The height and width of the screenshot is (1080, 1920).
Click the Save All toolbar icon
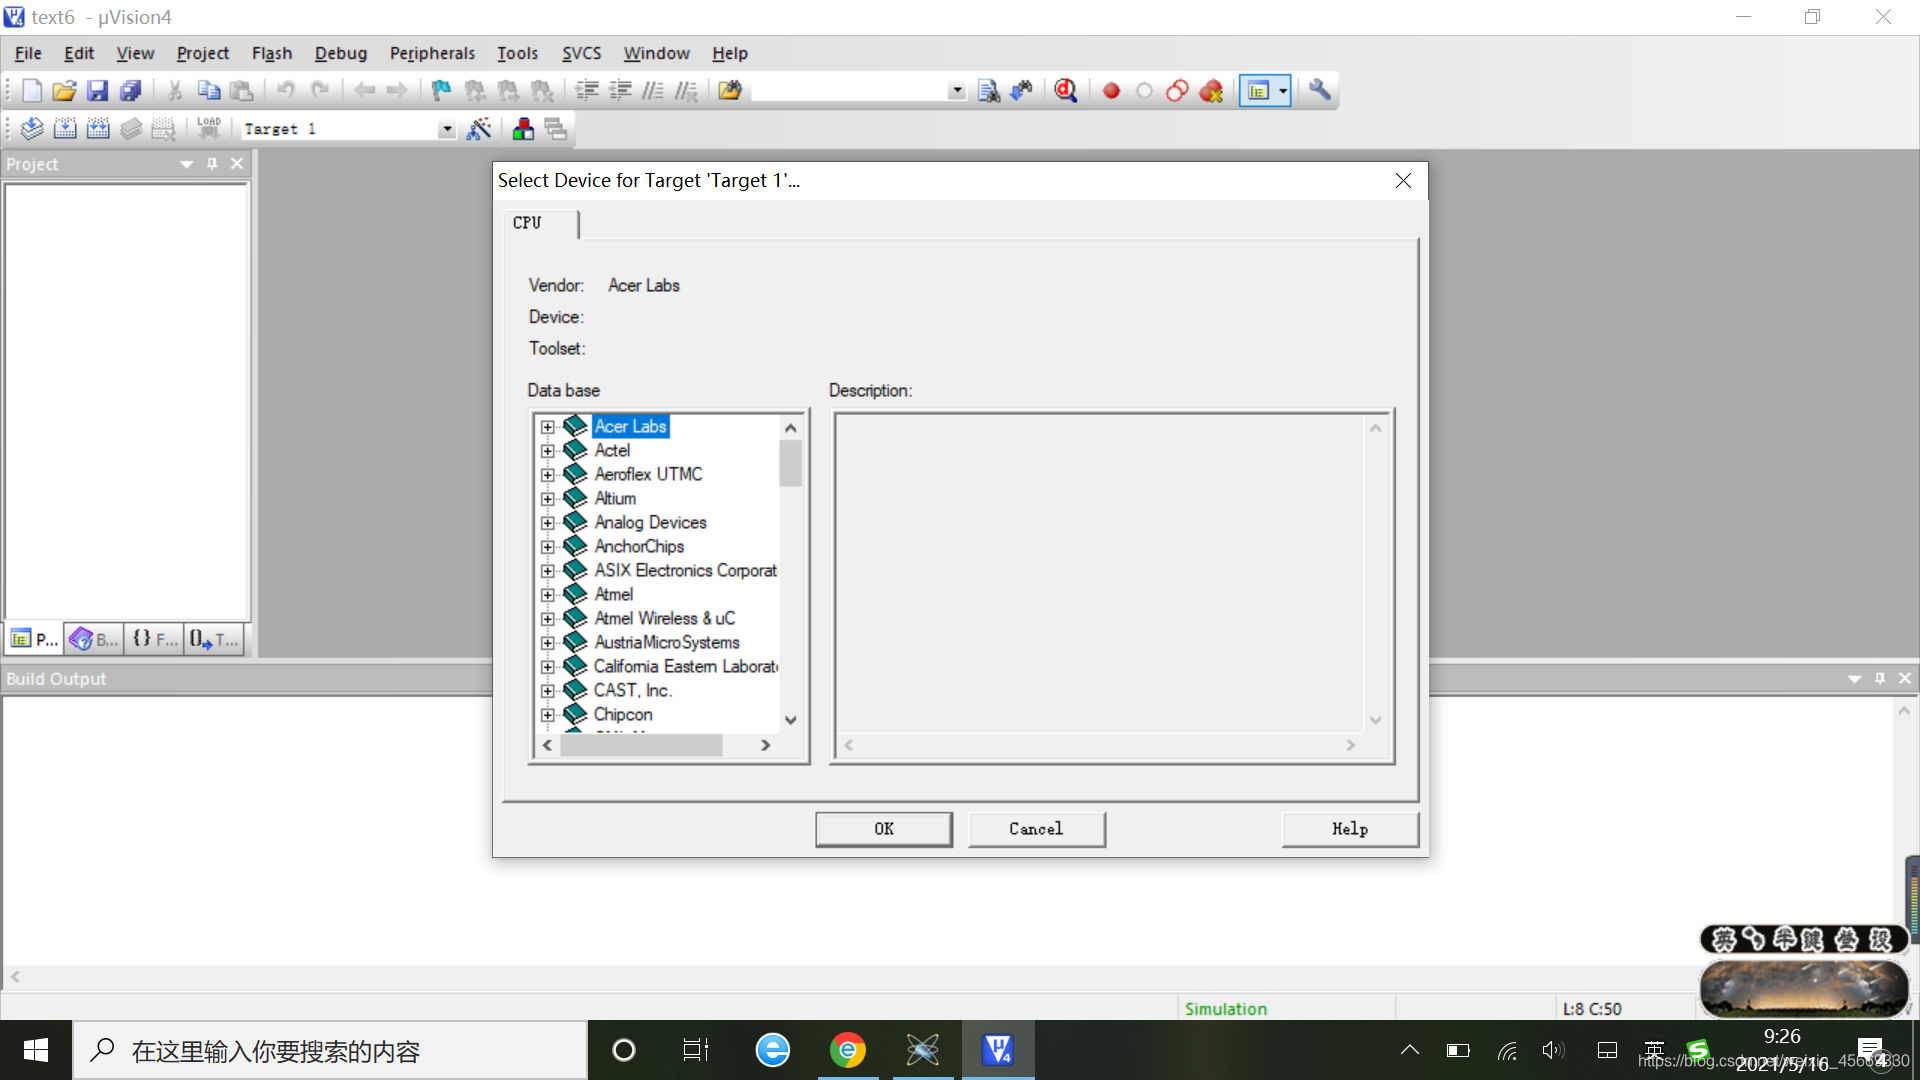[131, 91]
